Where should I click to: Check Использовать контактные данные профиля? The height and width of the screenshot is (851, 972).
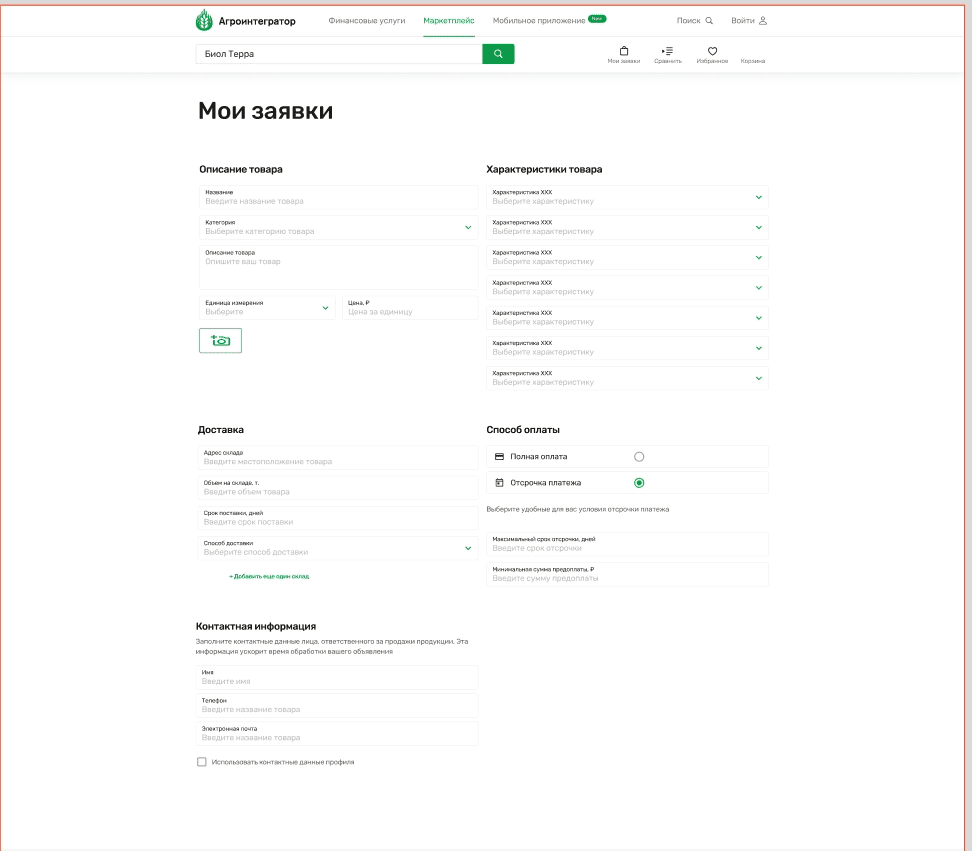[202, 762]
